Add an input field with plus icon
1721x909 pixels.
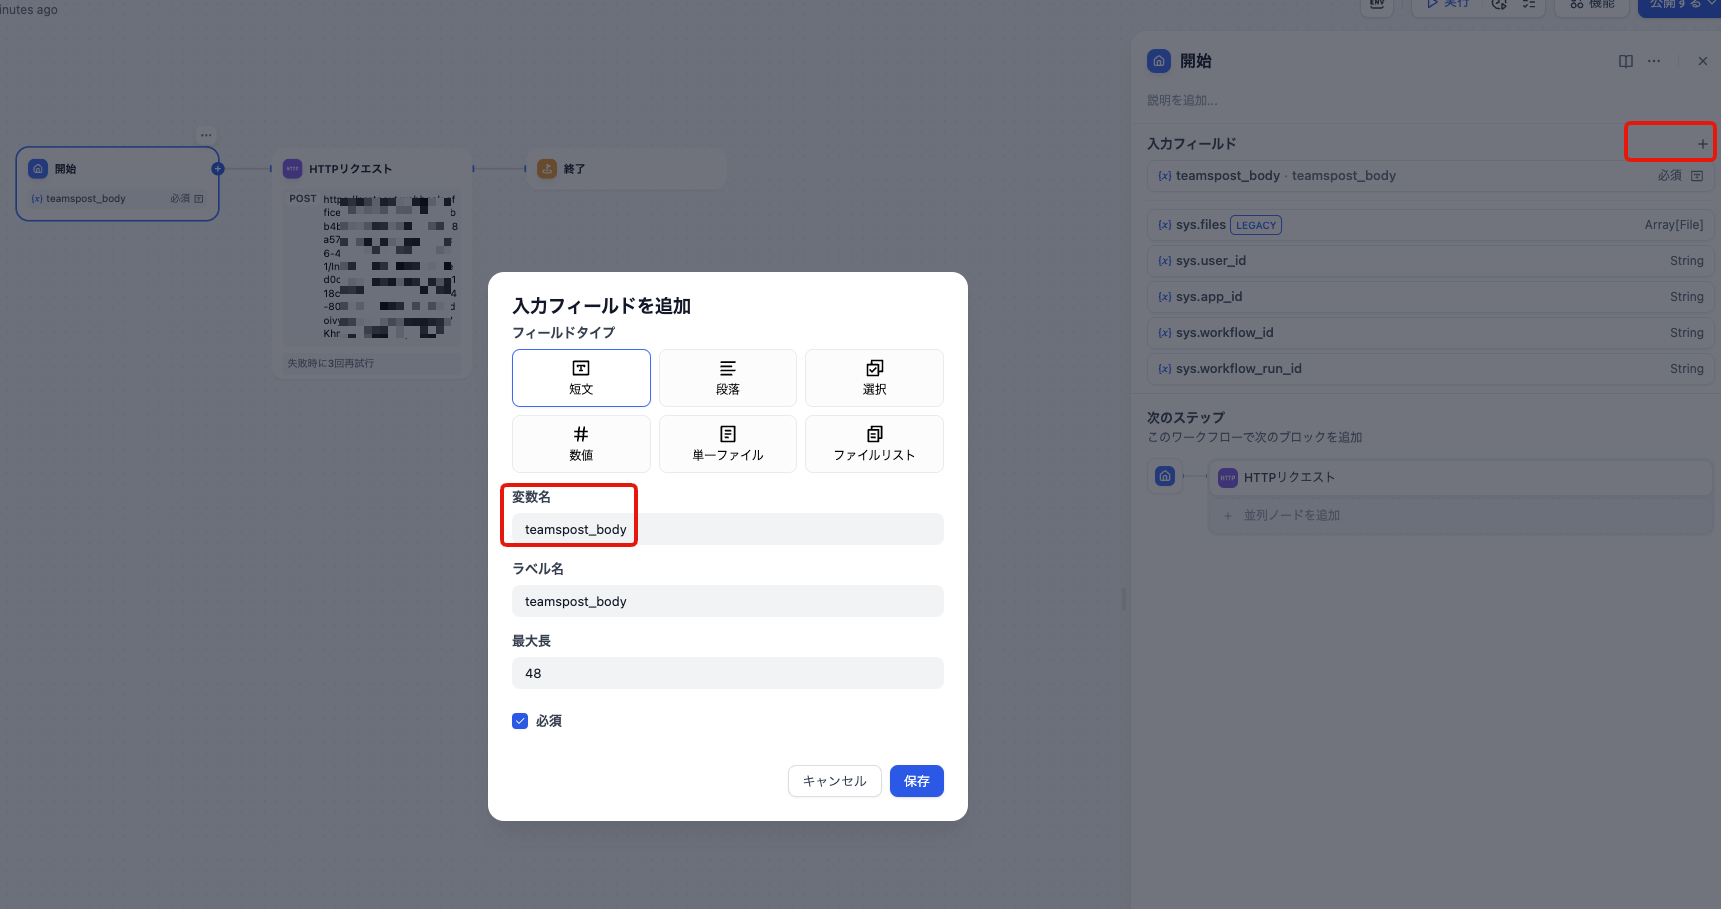(x=1702, y=144)
